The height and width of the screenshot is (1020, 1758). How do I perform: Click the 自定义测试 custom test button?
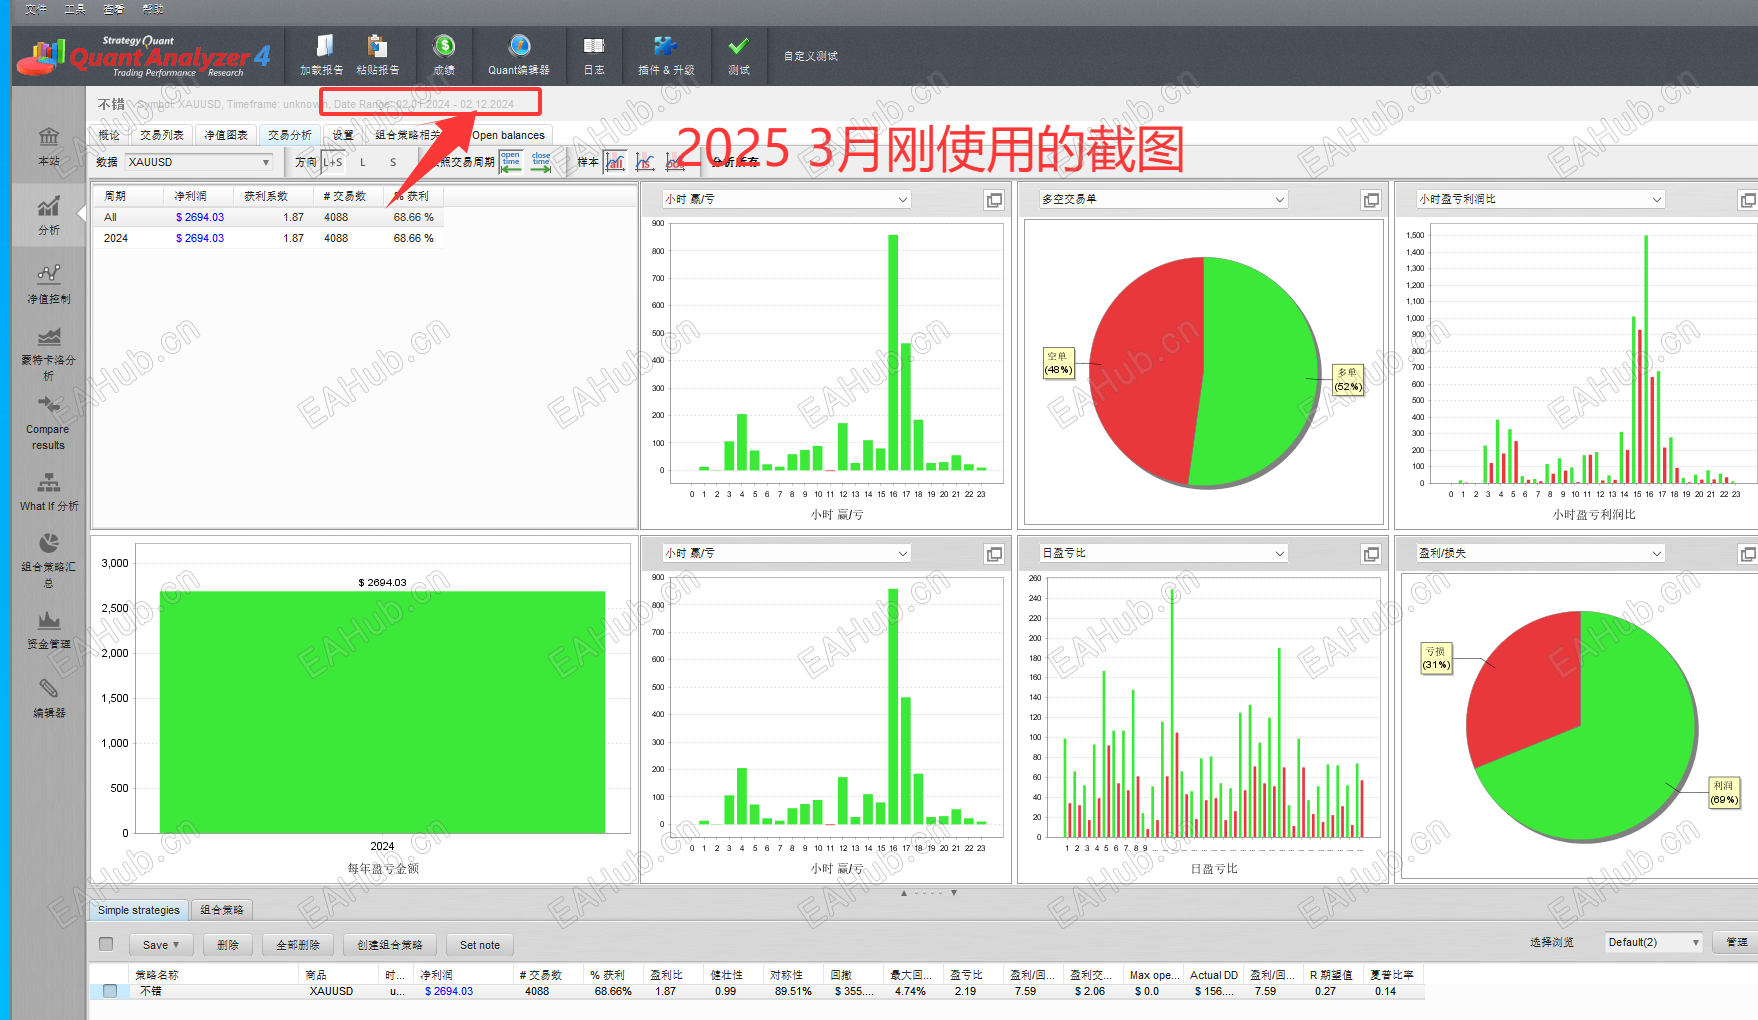[811, 56]
